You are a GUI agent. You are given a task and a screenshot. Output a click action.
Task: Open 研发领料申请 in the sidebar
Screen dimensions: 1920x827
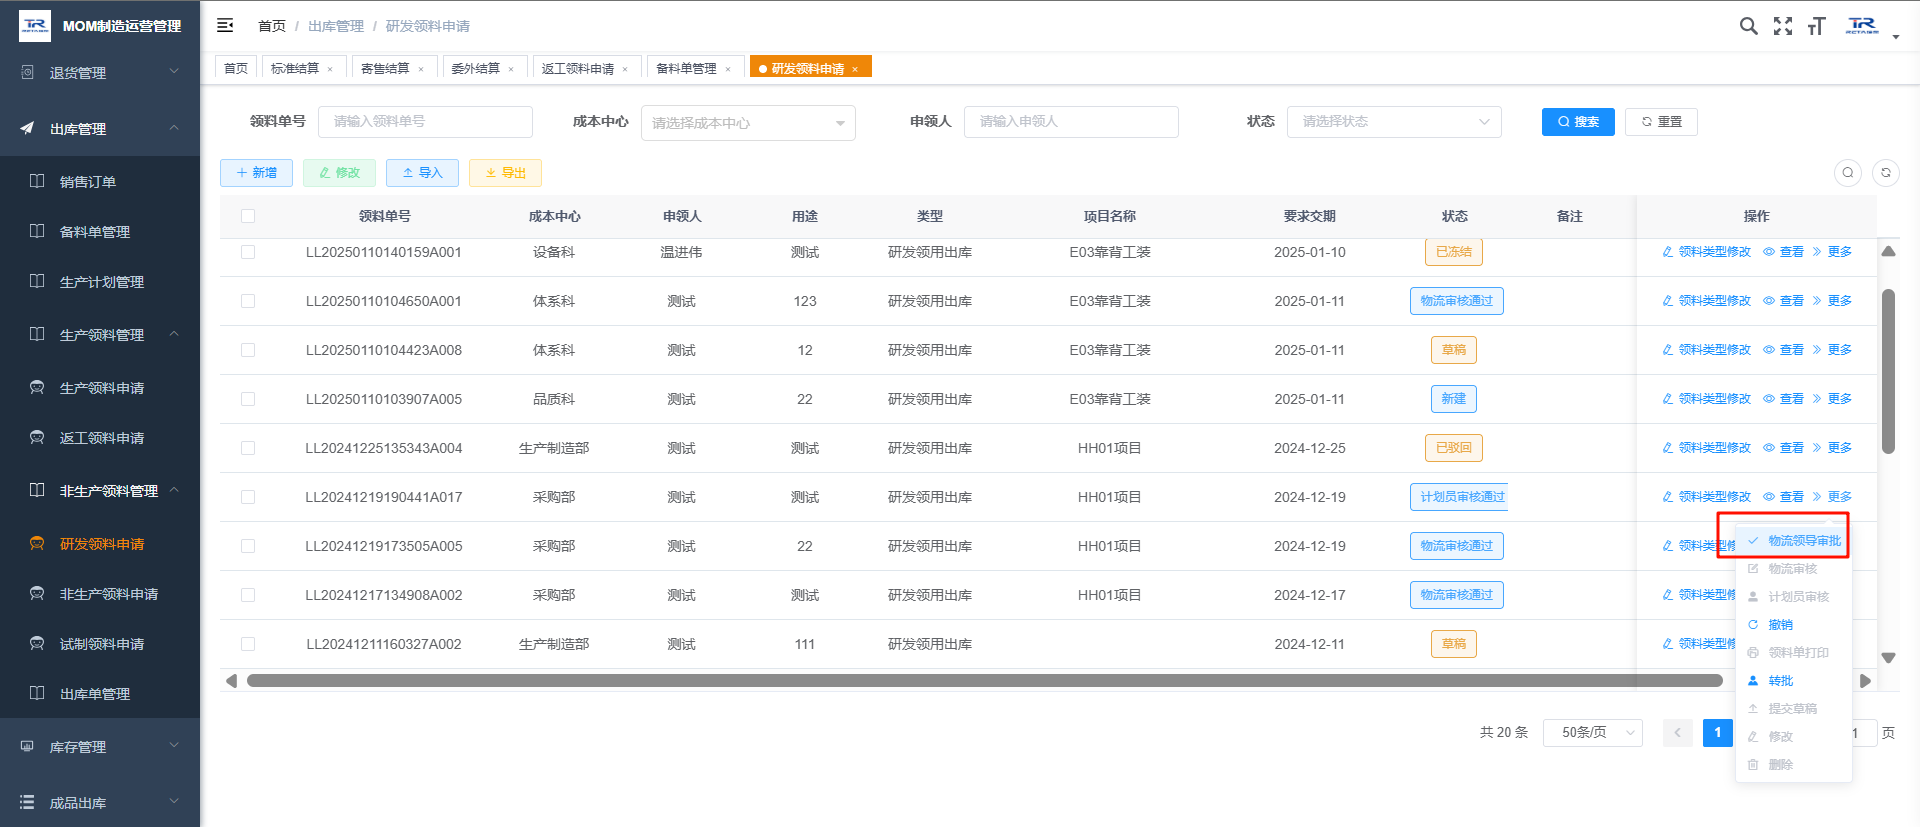(x=100, y=544)
